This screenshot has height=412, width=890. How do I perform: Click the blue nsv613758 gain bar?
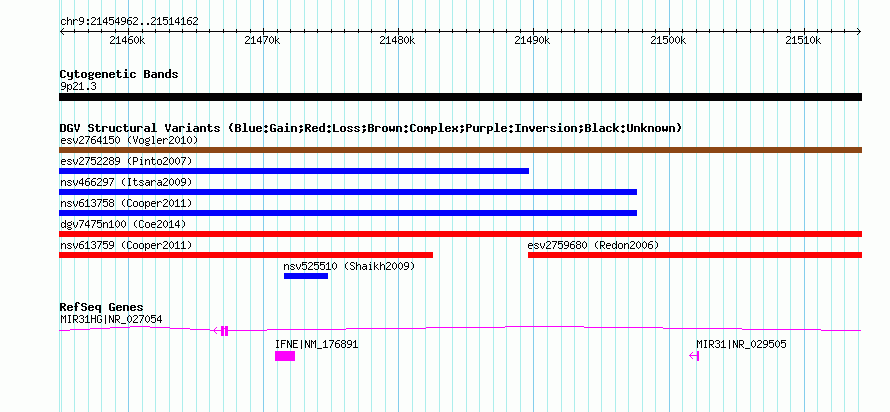coord(348,213)
